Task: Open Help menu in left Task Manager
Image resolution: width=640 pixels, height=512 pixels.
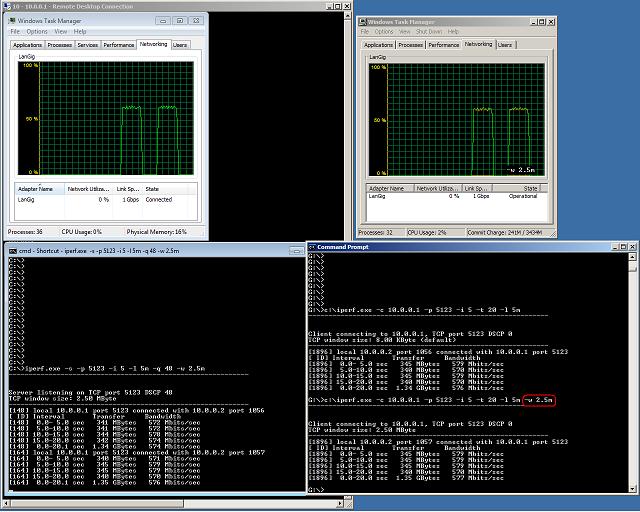Action: click(80, 31)
